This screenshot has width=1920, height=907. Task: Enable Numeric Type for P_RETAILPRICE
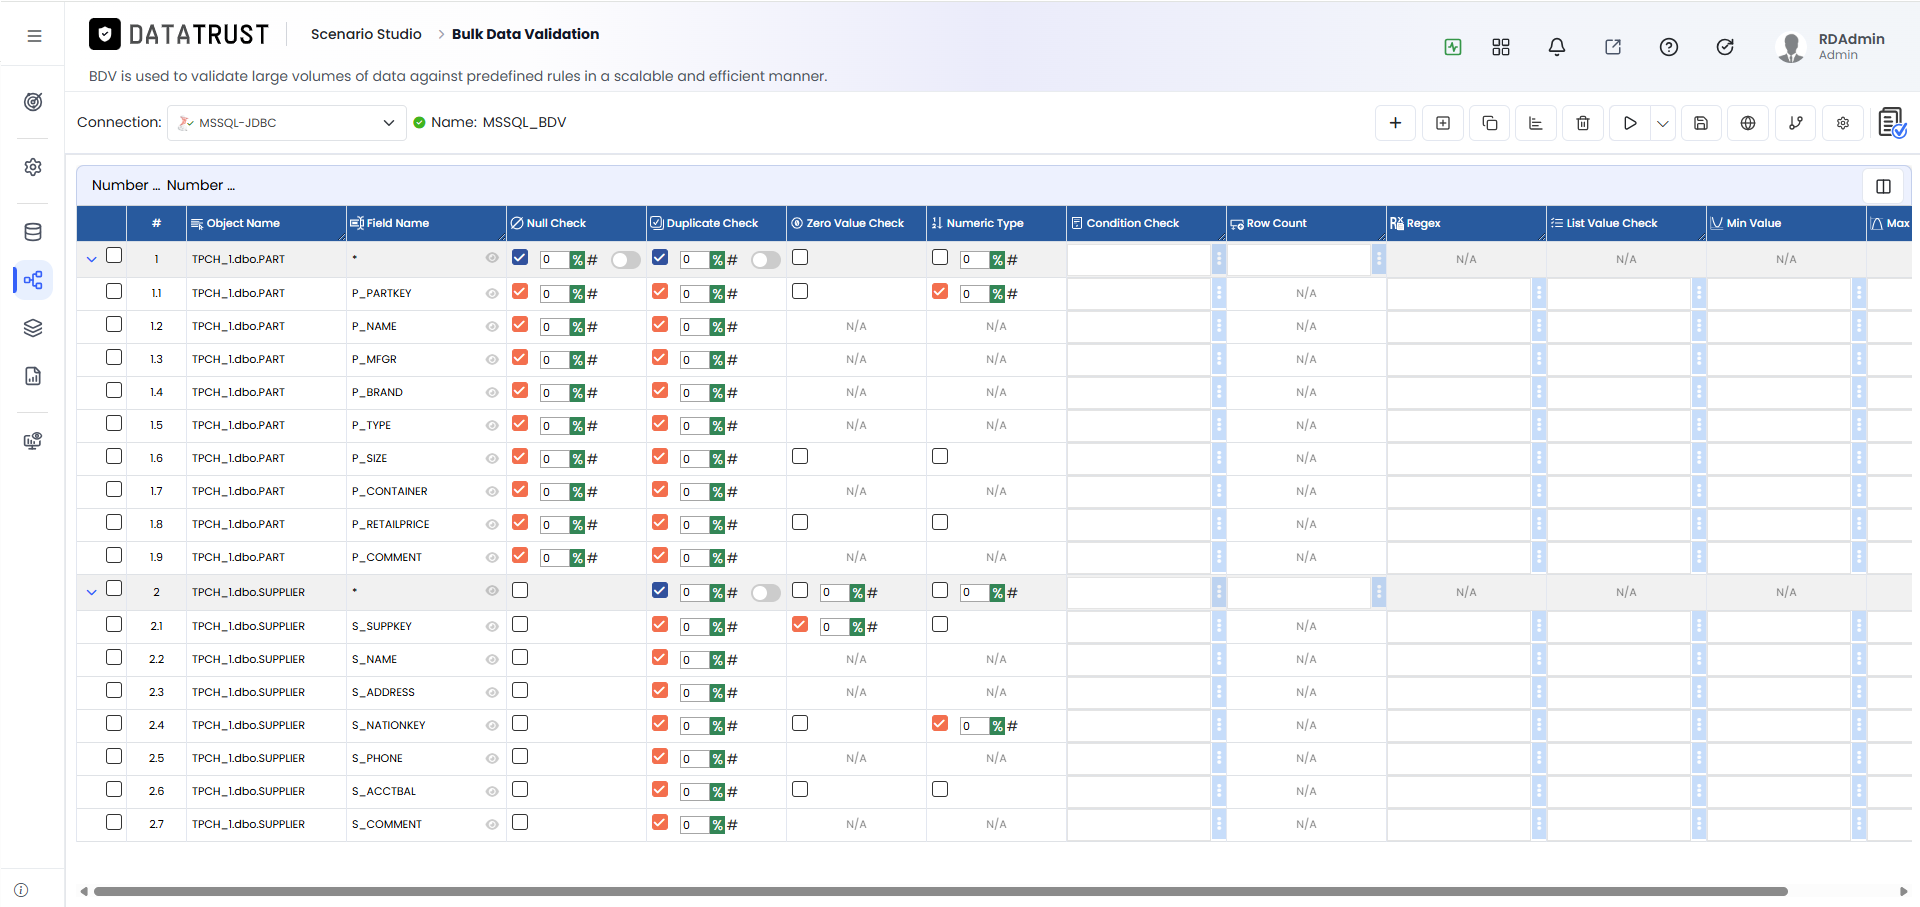(x=940, y=522)
